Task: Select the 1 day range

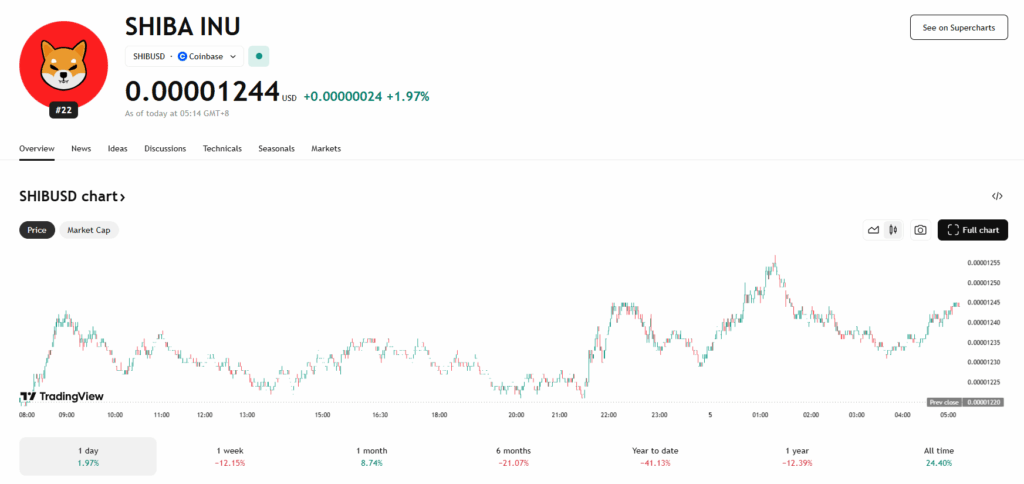Action: point(88,457)
